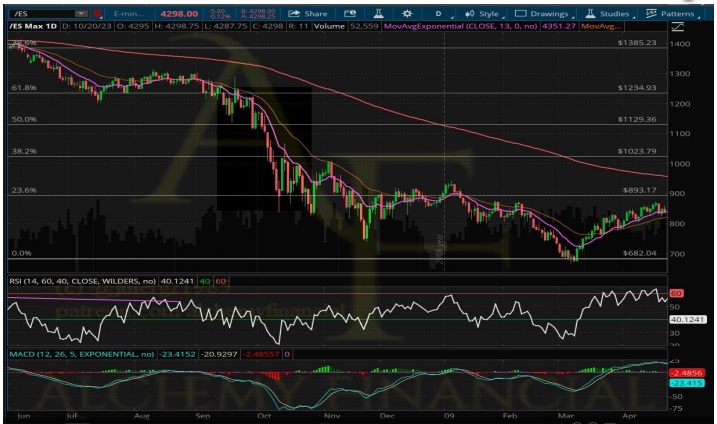Click the 61.8% Fibonacci level label
Image resolution: width=717 pixels, height=424 pixels.
point(24,87)
